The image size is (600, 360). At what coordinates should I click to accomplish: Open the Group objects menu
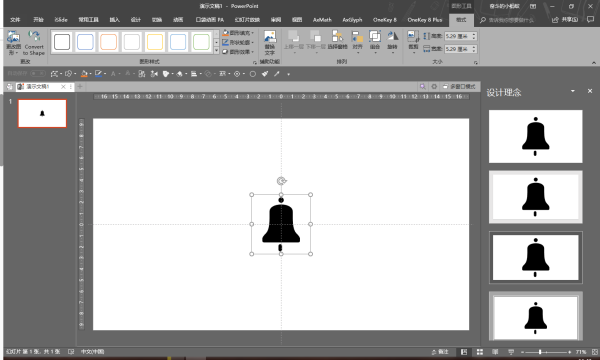(x=375, y=41)
